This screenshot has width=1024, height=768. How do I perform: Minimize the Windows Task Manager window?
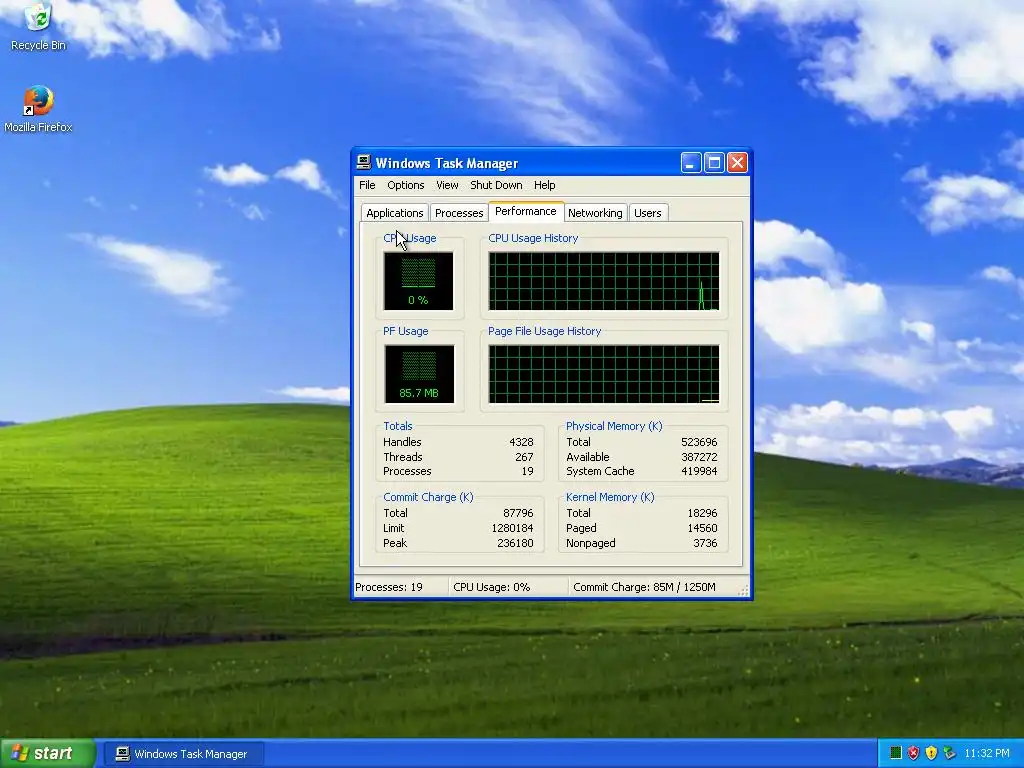tap(690, 163)
